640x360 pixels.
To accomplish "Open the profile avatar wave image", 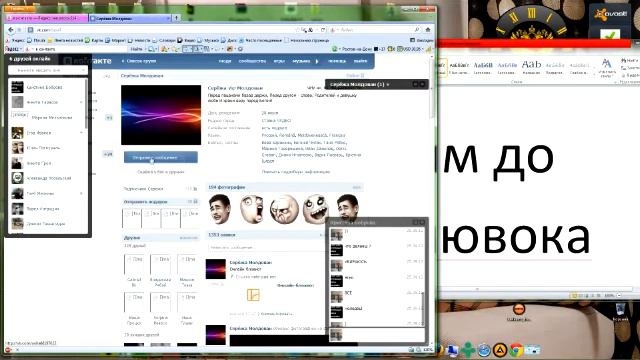I will [x=161, y=115].
